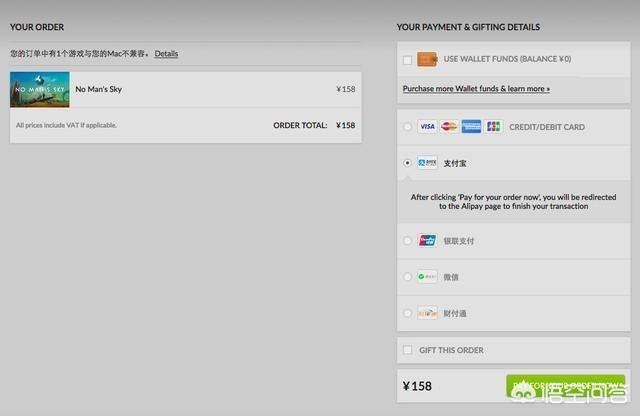Viewport: 640px width, 416px height.
Task: Tick the Gift This Order checkbox
Action: [407, 350]
